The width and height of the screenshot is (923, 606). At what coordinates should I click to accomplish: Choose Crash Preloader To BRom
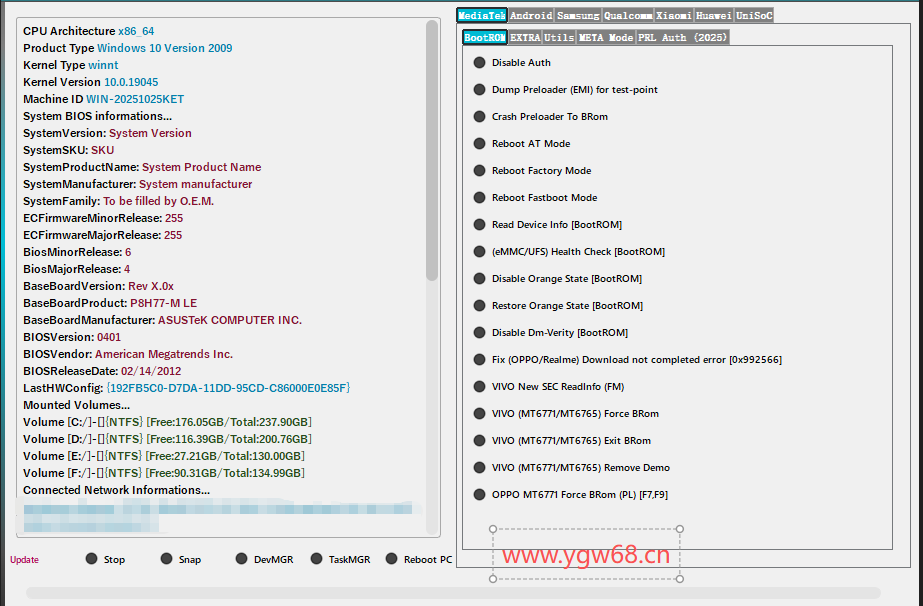pos(541,117)
